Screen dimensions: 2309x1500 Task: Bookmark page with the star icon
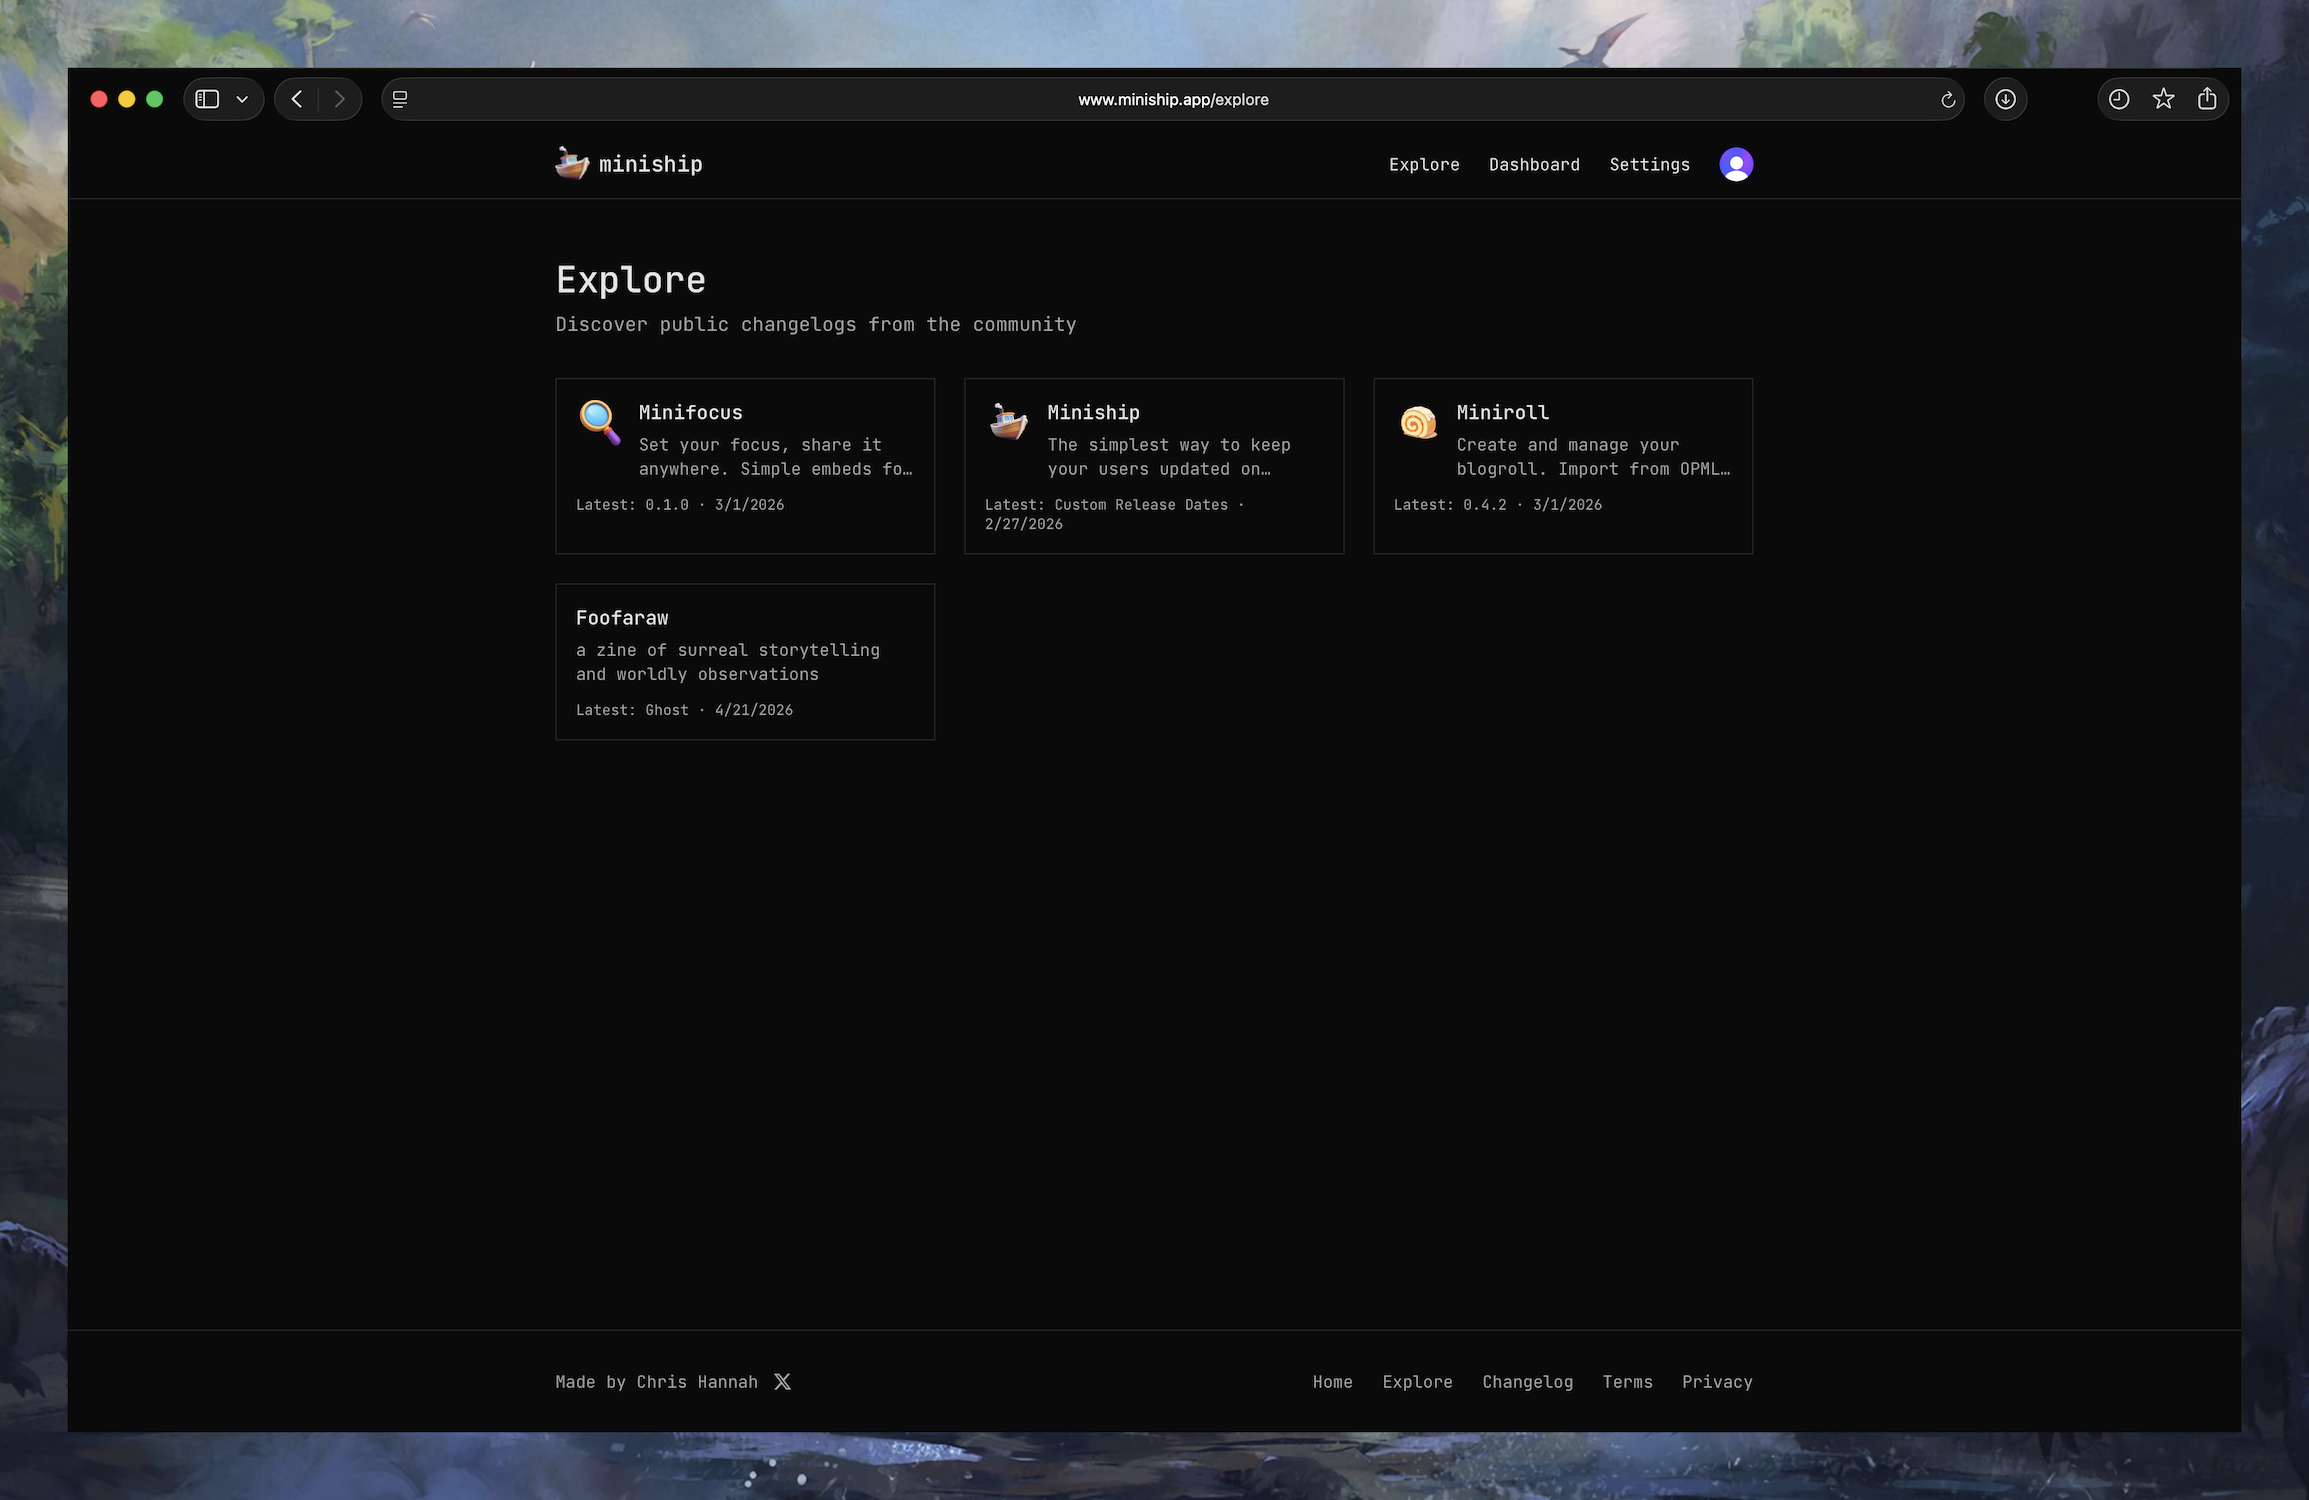click(2163, 99)
